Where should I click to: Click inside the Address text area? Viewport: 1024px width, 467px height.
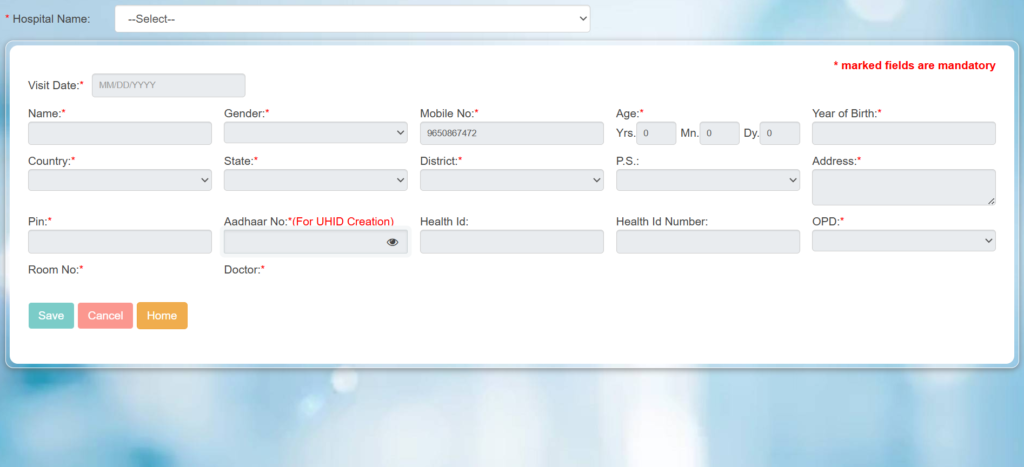[x=904, y=187]
